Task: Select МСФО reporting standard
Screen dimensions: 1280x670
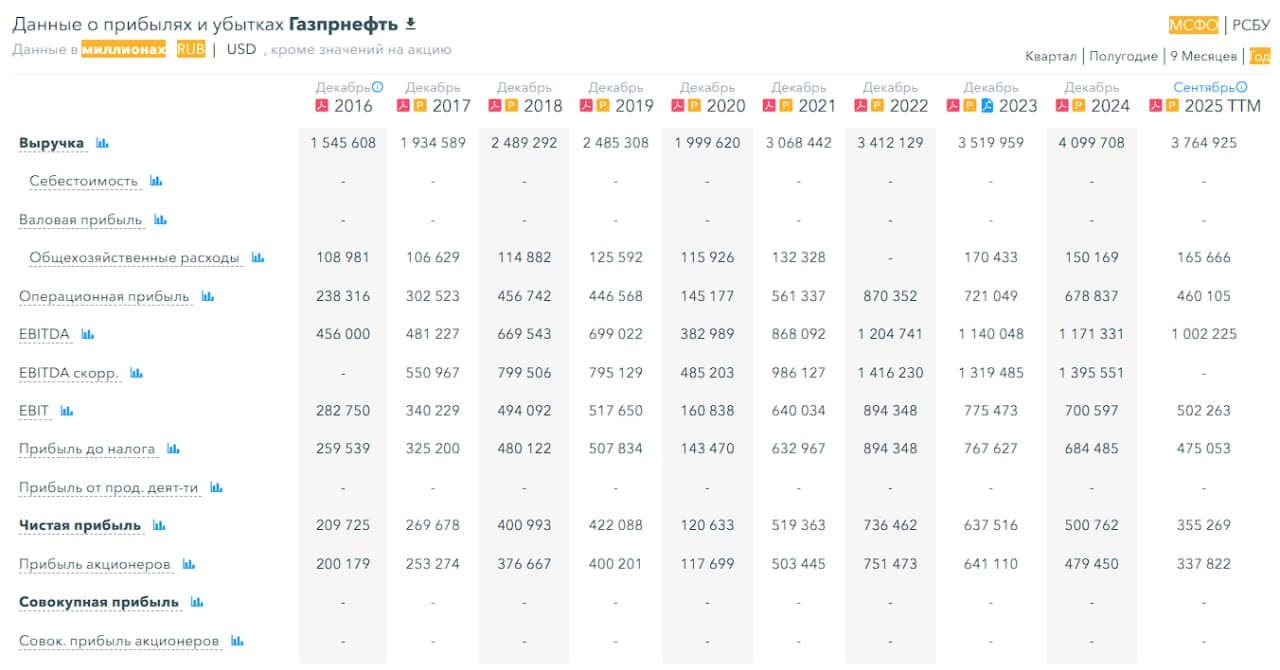Action: click(x=1193, y=26)
